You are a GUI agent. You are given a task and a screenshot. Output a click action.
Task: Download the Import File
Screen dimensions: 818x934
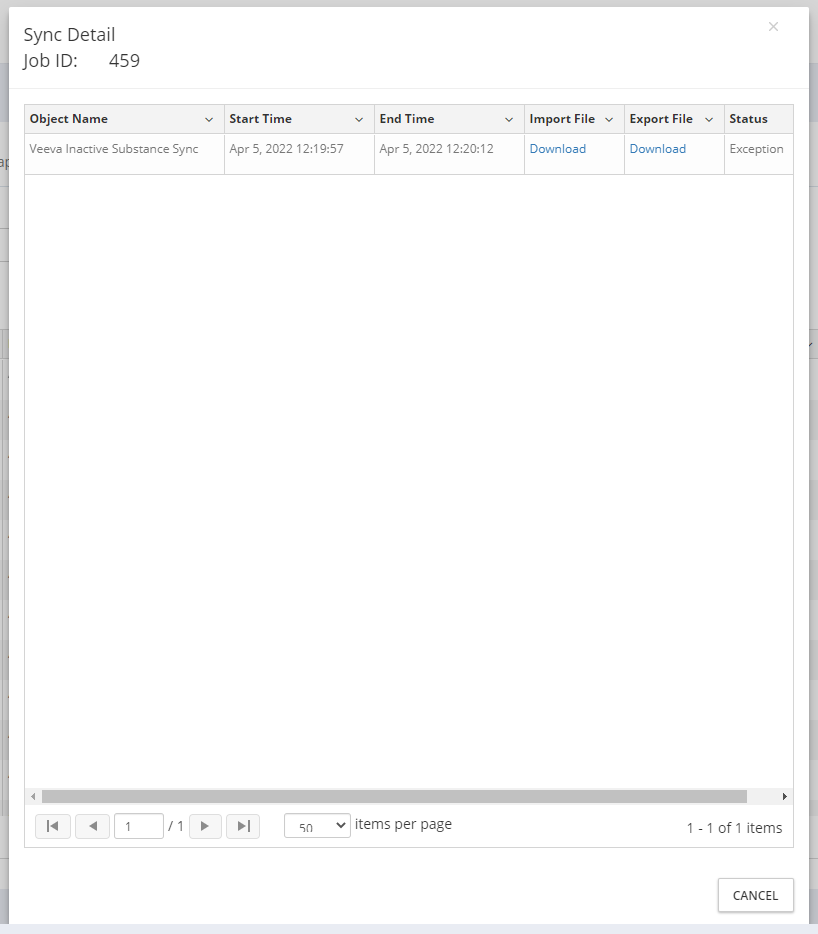(x=557, y=149)
